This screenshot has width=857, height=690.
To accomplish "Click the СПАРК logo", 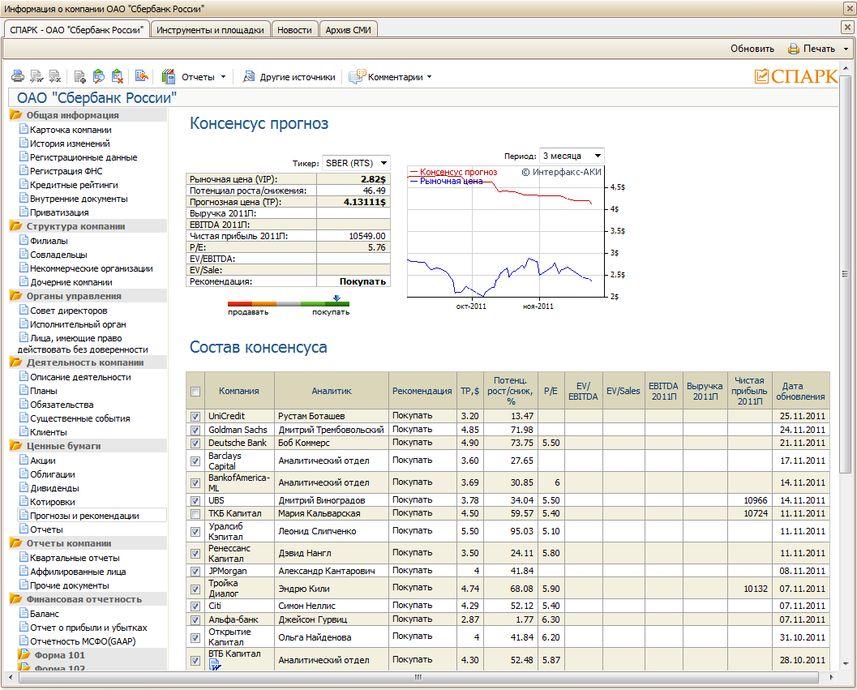I will tap(795, 77).
